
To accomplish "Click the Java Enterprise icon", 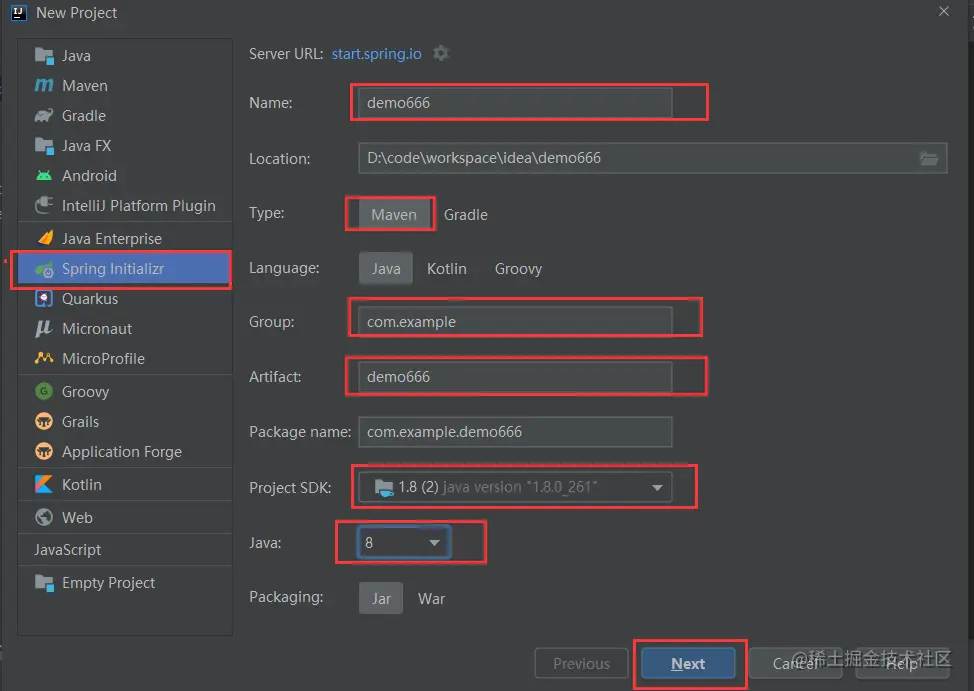I will [x=45, y=238].
